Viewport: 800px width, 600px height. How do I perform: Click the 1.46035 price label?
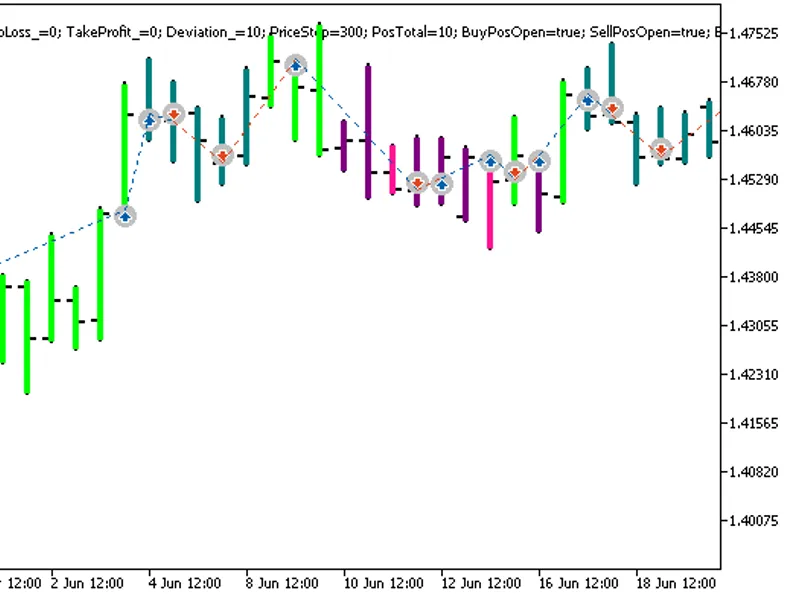(x=754, y=131)
